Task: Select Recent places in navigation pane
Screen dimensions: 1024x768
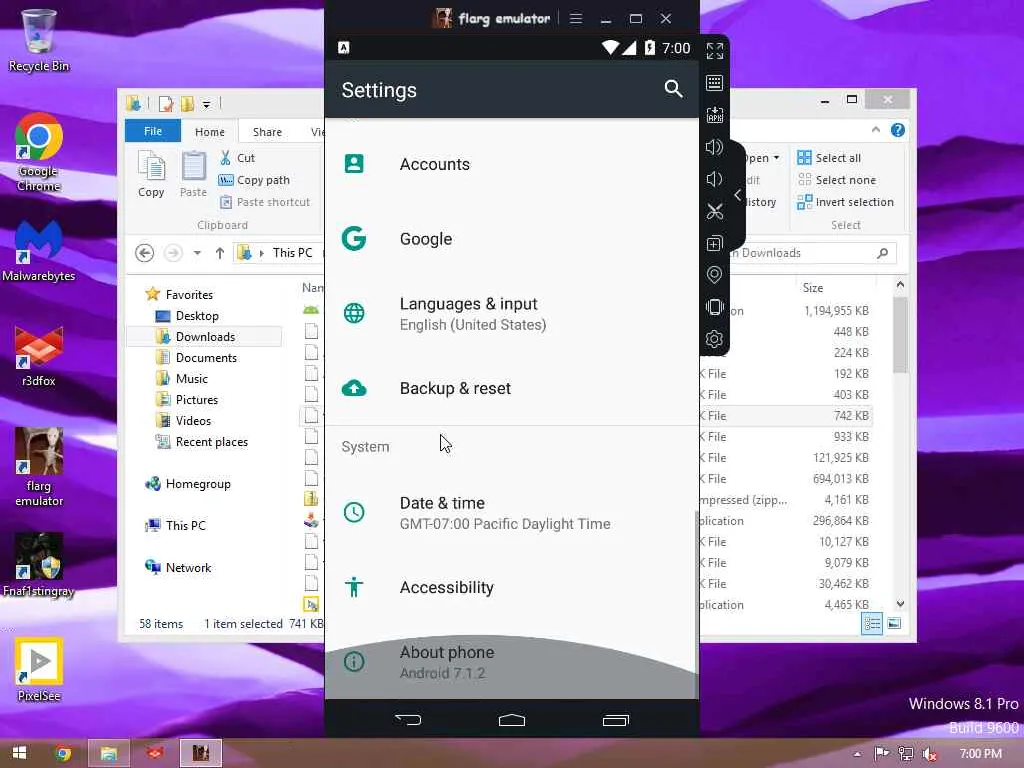Action: (202, 442)
